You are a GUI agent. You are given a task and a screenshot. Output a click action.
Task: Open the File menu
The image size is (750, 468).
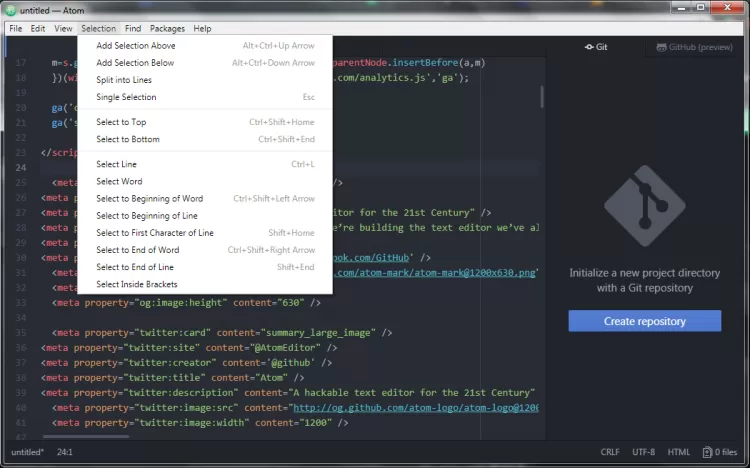pos(16,29)
